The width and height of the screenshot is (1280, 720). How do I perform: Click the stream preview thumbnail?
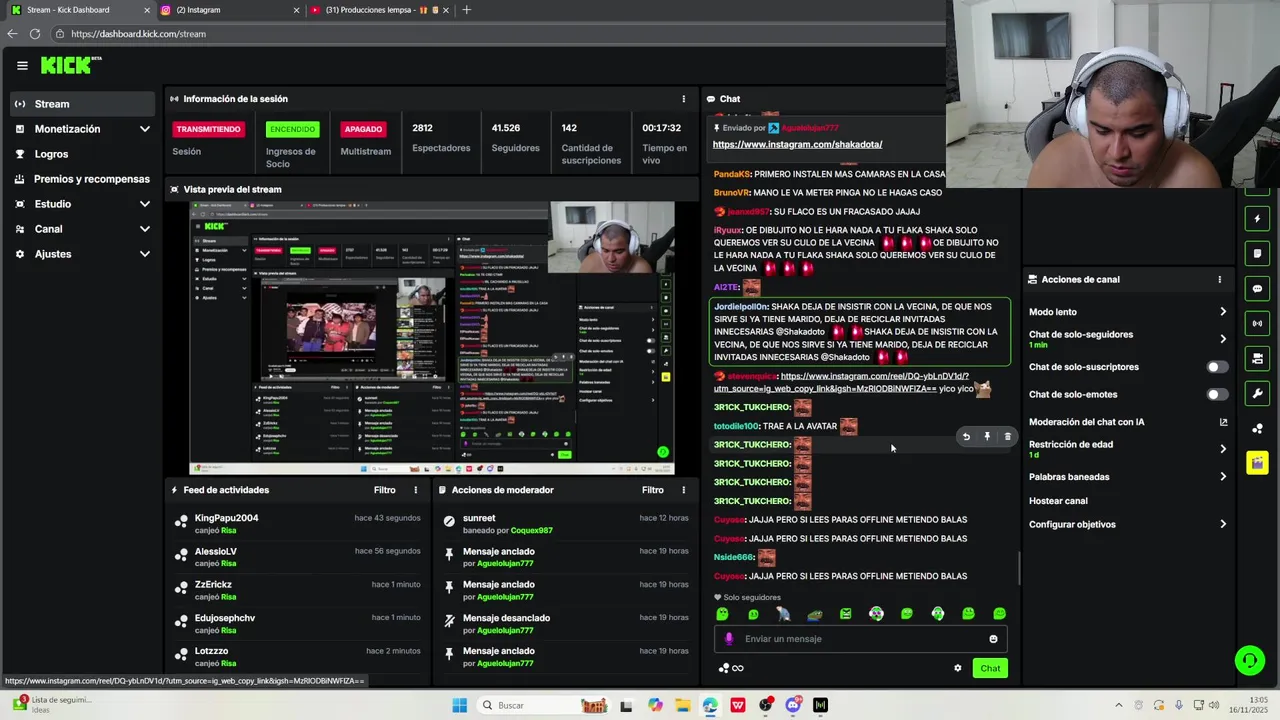pos(432,338)
